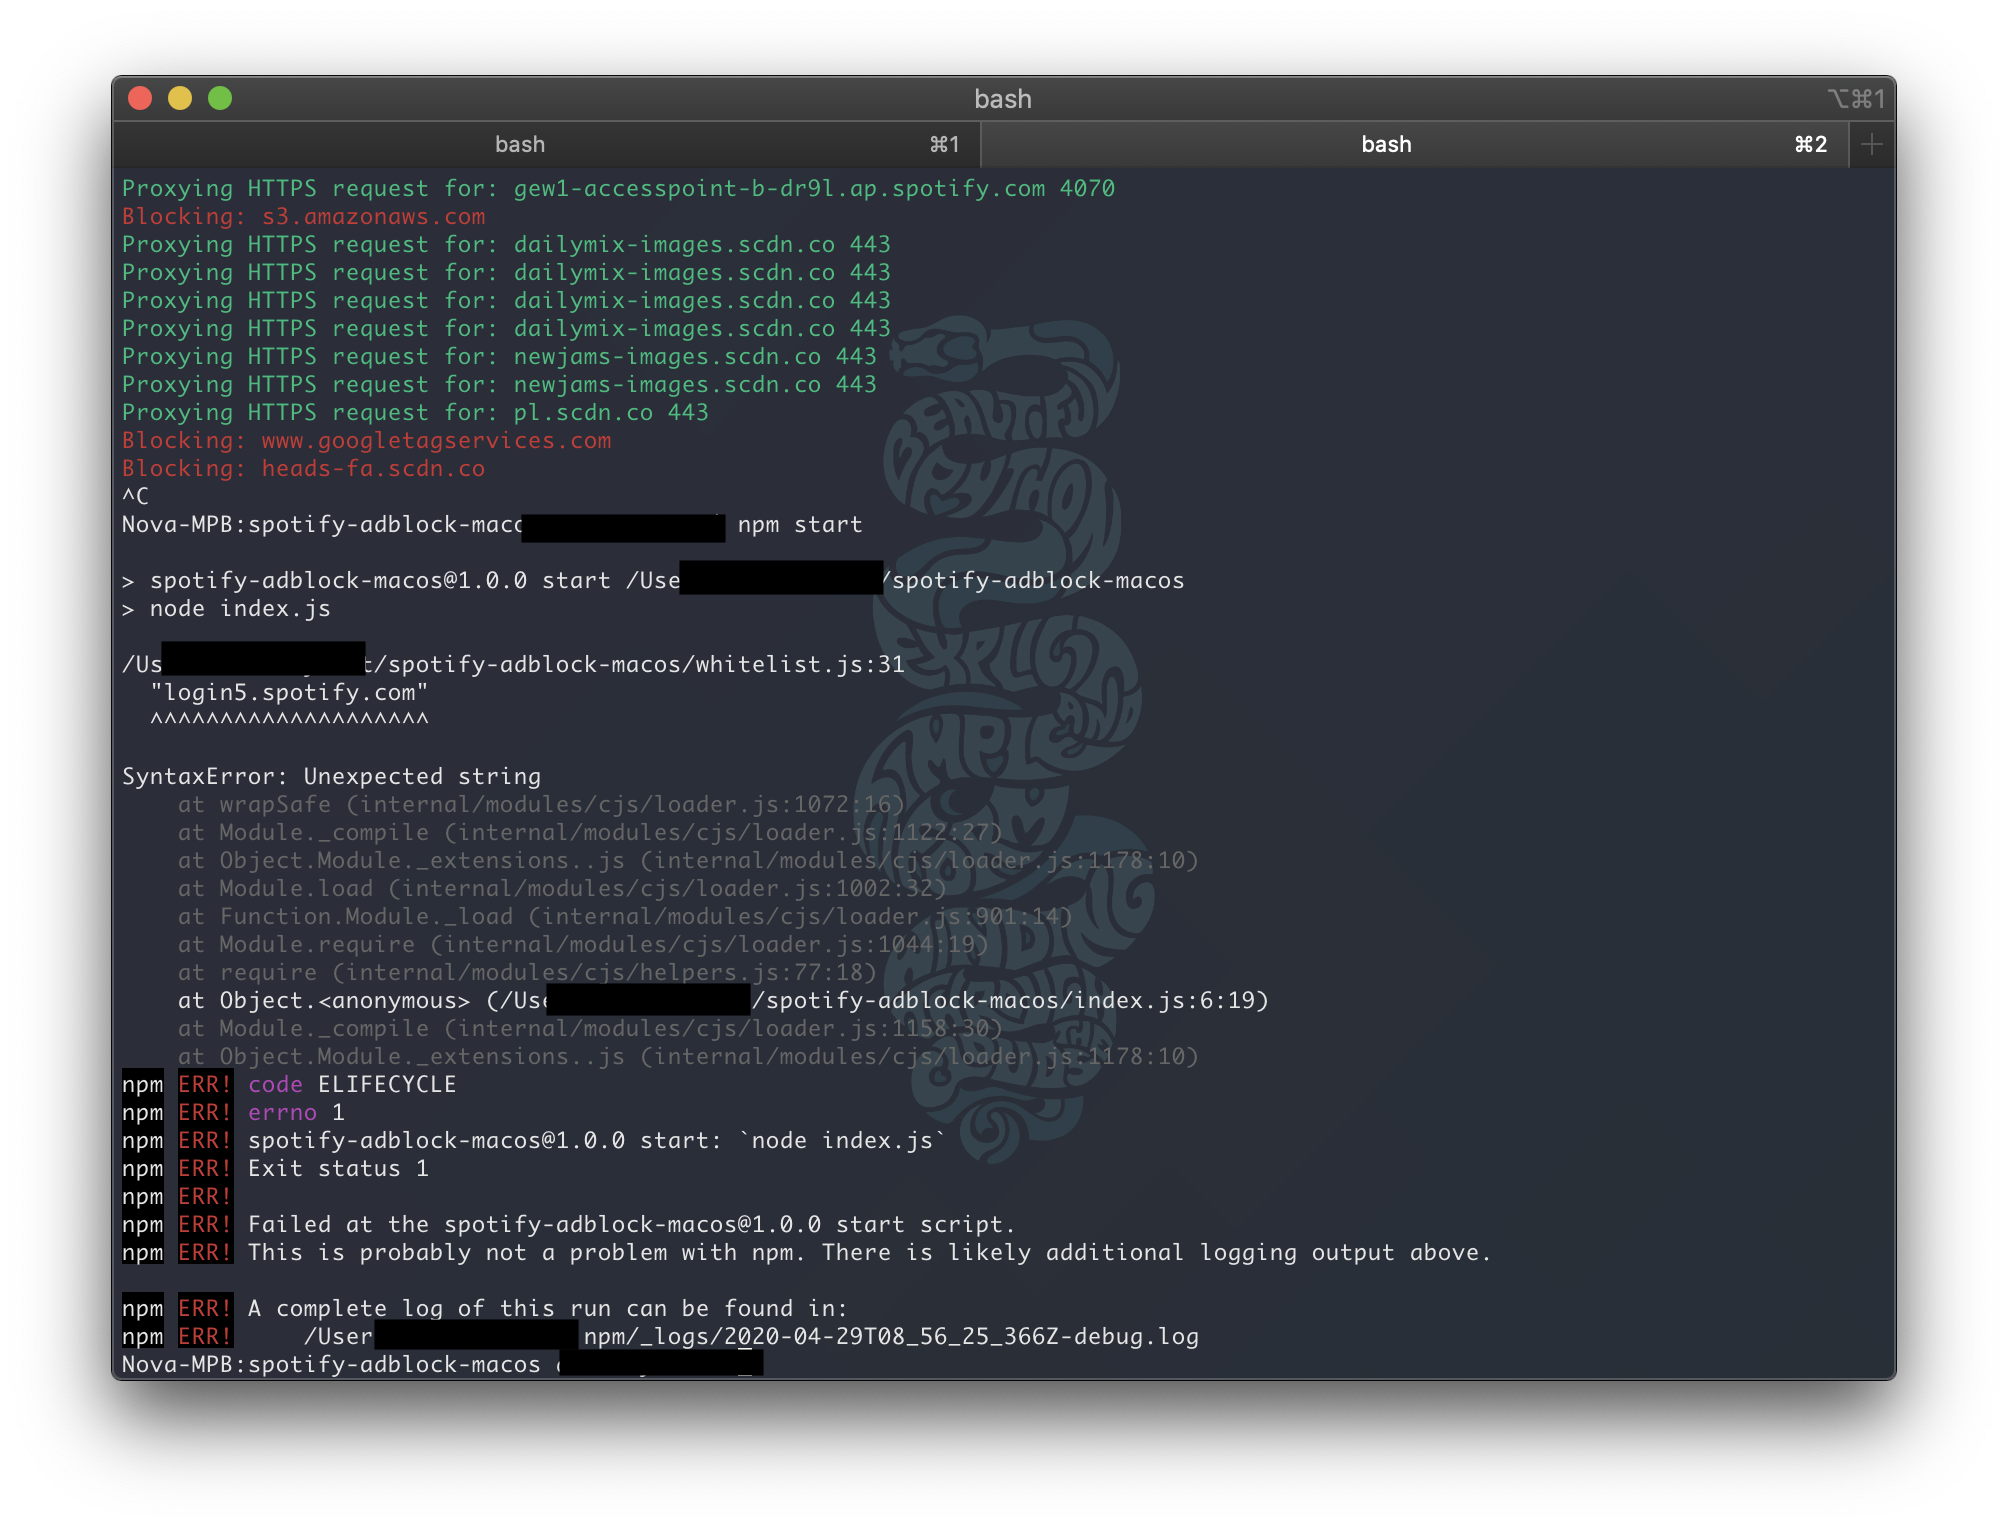The width and height of the screenshot is (2008, 1528).
Task: Minimize the terminal with yellow button
Action: pos(180,98)
